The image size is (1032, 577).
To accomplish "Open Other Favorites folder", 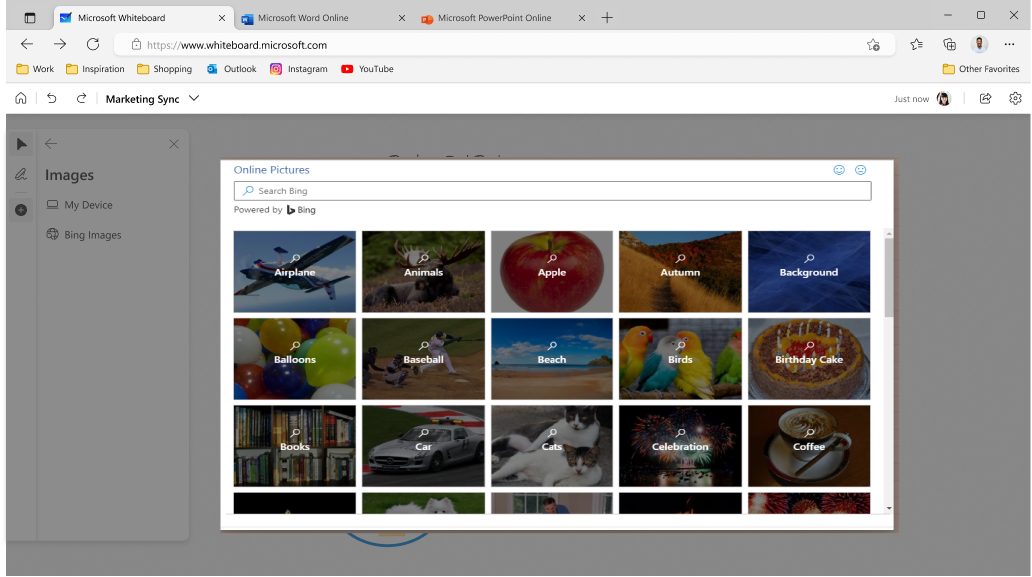I will [981, 69].
